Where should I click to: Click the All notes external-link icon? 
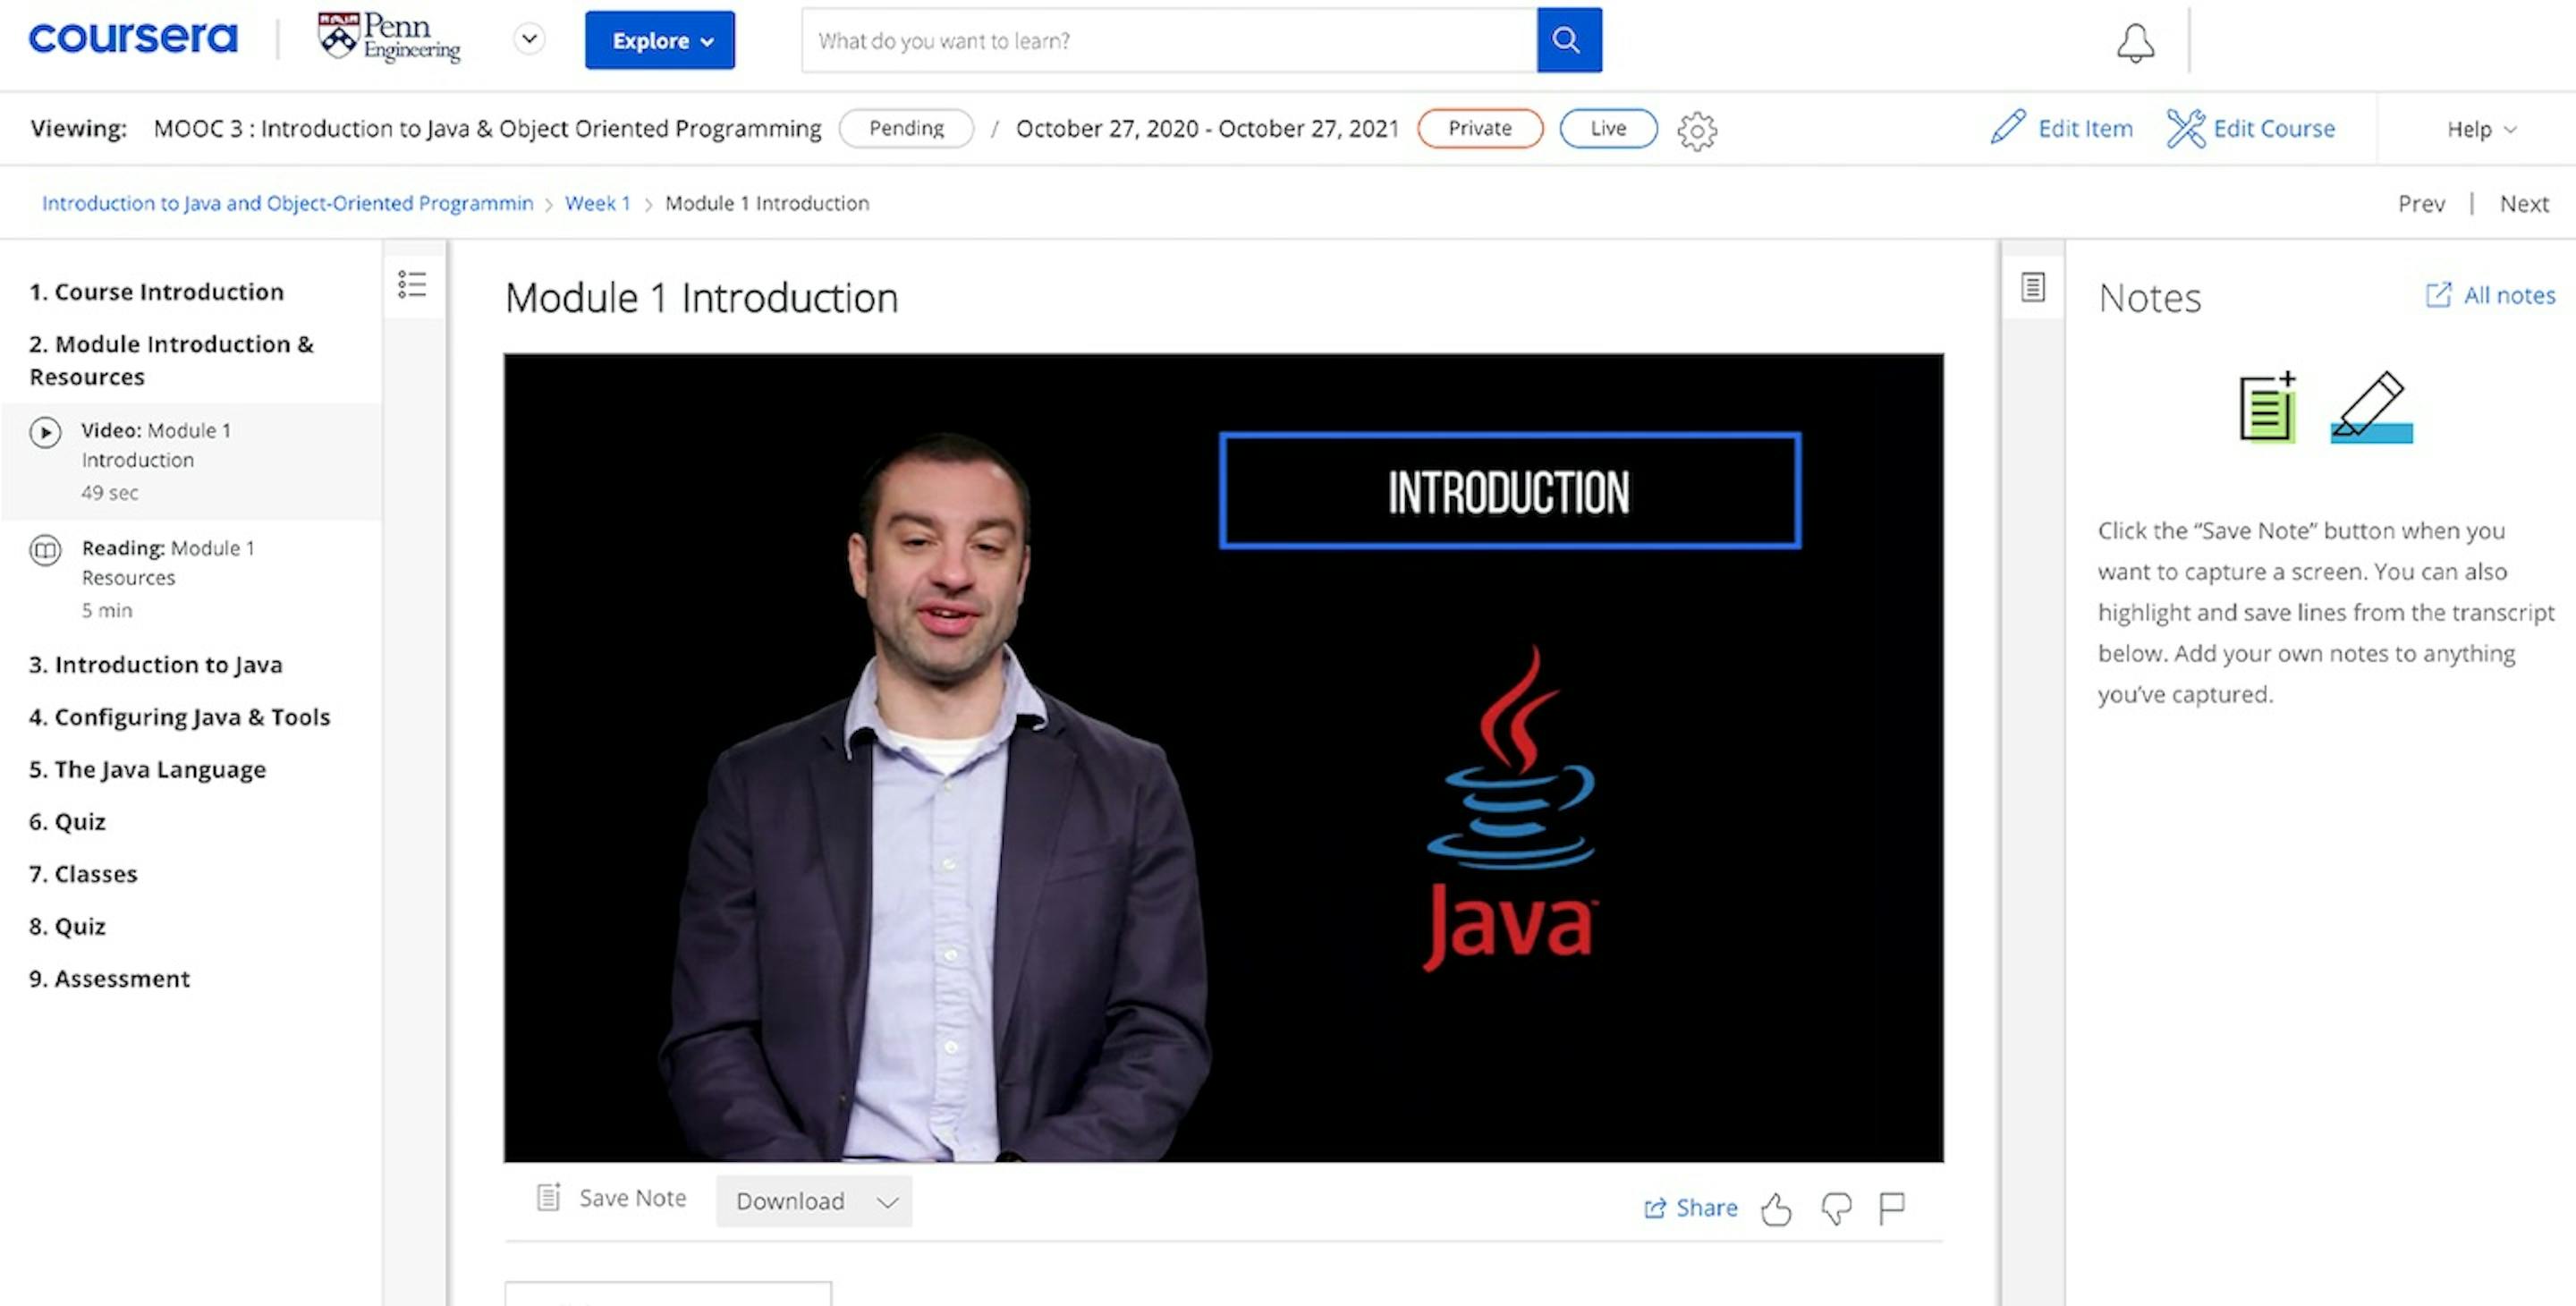[x=2438, y=294]
